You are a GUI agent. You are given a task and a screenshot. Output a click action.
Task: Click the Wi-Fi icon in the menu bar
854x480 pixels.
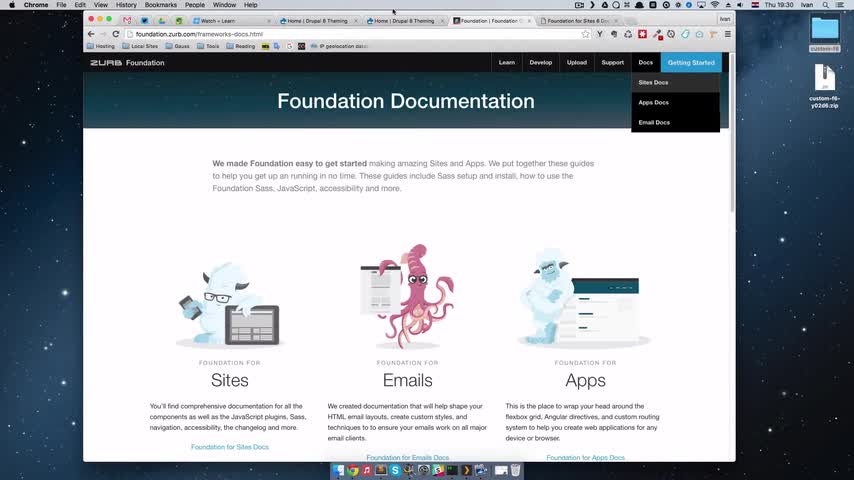coord(715,5)
